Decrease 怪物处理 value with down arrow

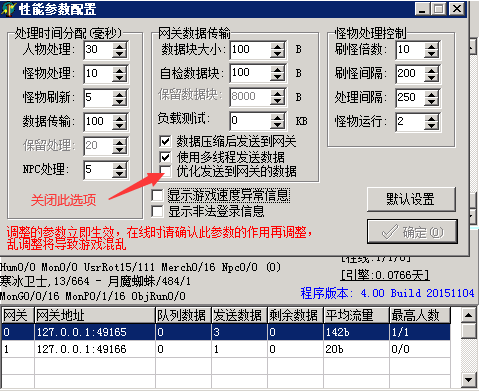click(119, 78)
